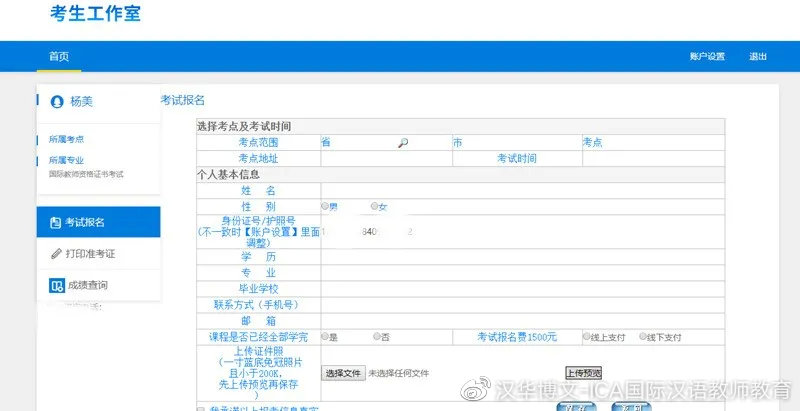Click the 选择文件 button
The image size is (800, 411).
pyautogui.click(x=343, y=373)
